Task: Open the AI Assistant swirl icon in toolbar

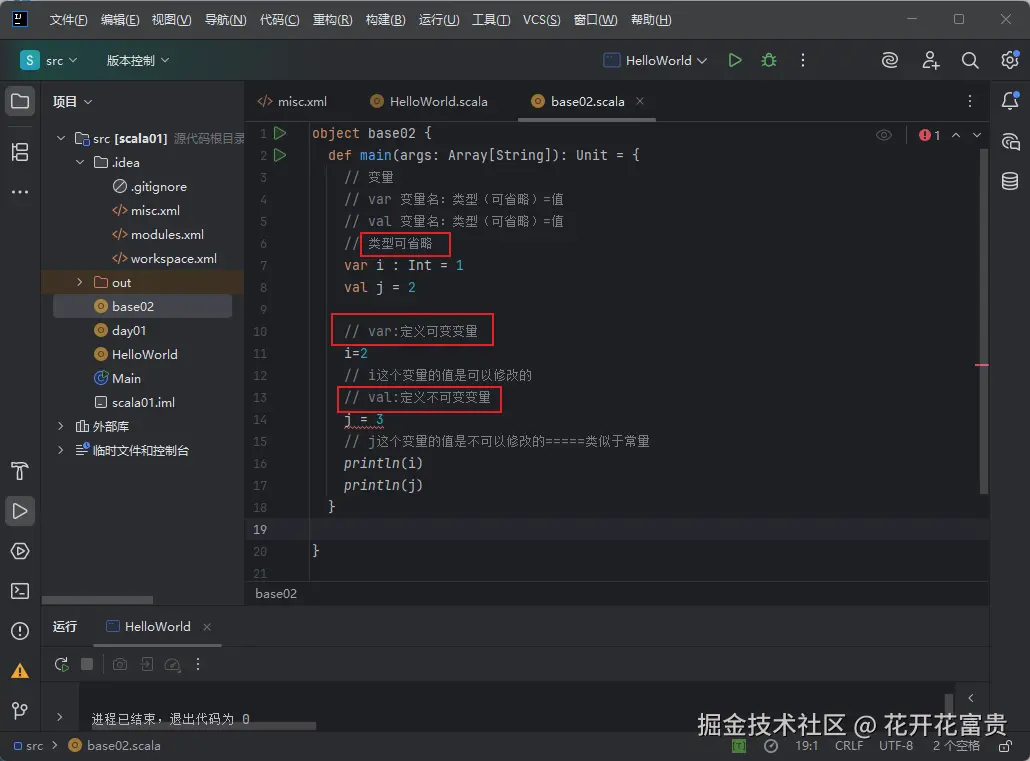Action: [889, 60]
